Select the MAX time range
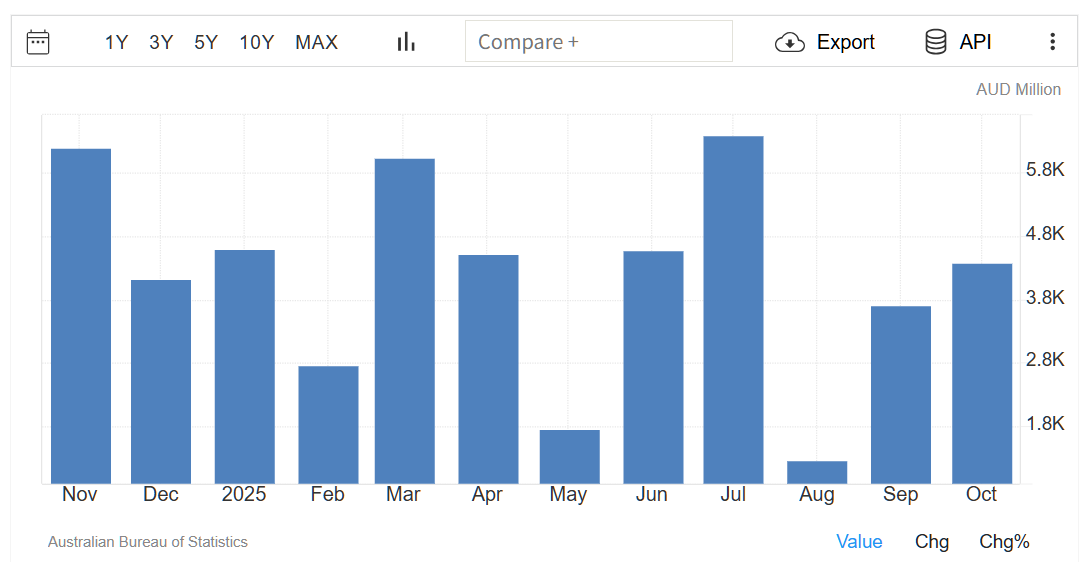Screen dimensions: 1091x562 (x=316, y=42)
